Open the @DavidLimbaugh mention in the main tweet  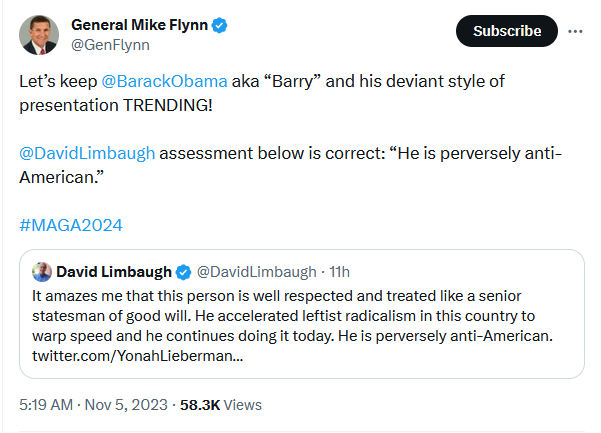click(87, 153)
